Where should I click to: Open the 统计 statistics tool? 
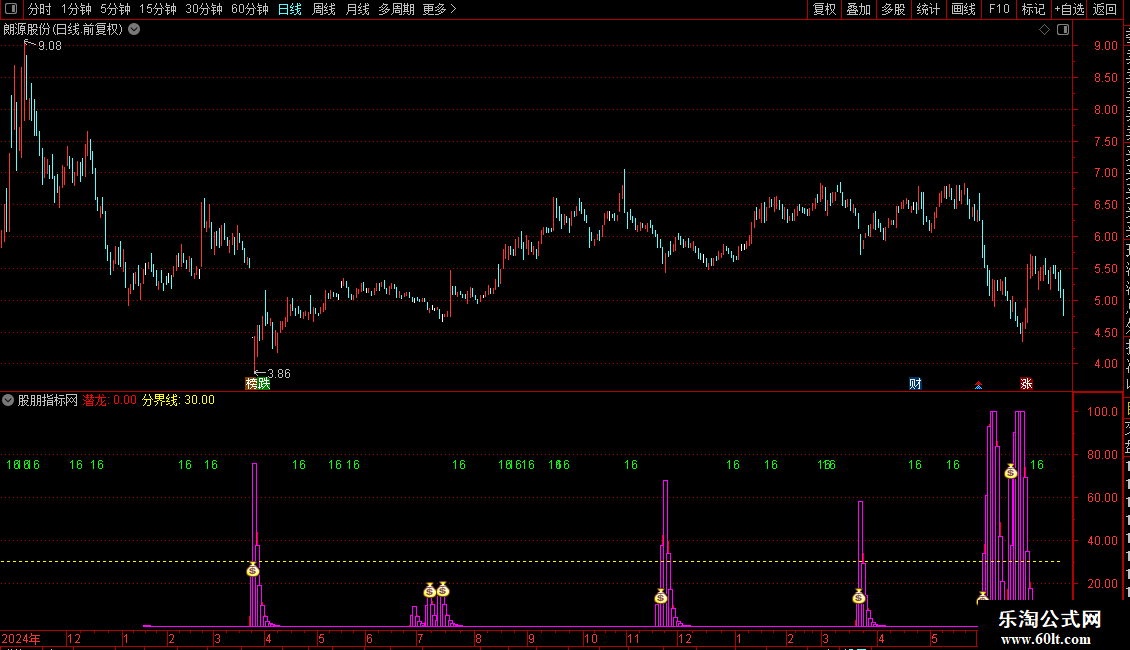click(x=927, y=9)
